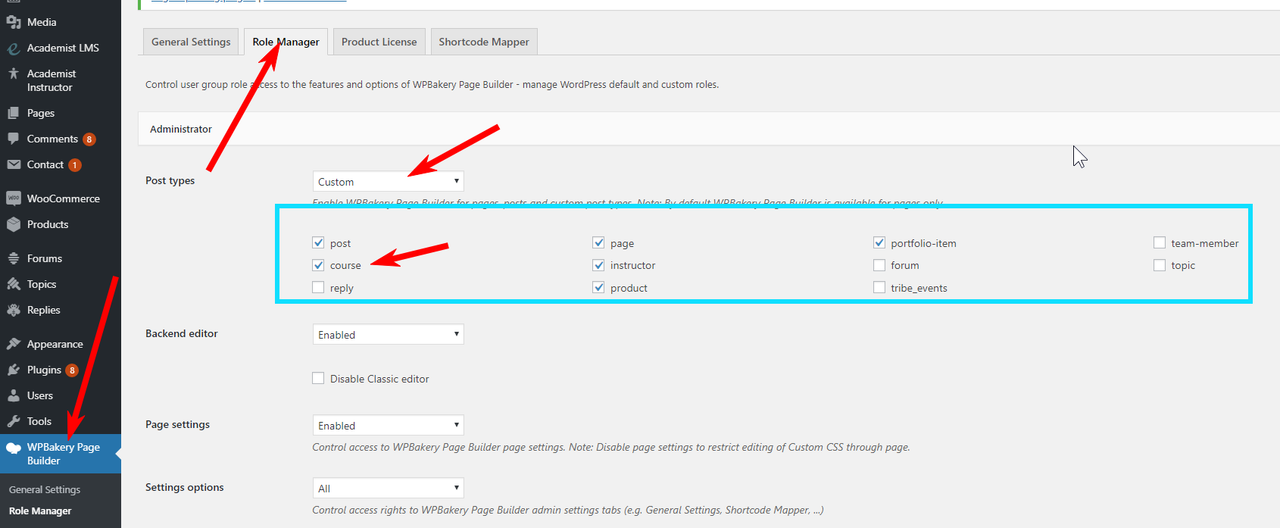This screenshot has height=528, width=1280.
Task: Click the Comments count badge 8
Action: tap(89, 139)
